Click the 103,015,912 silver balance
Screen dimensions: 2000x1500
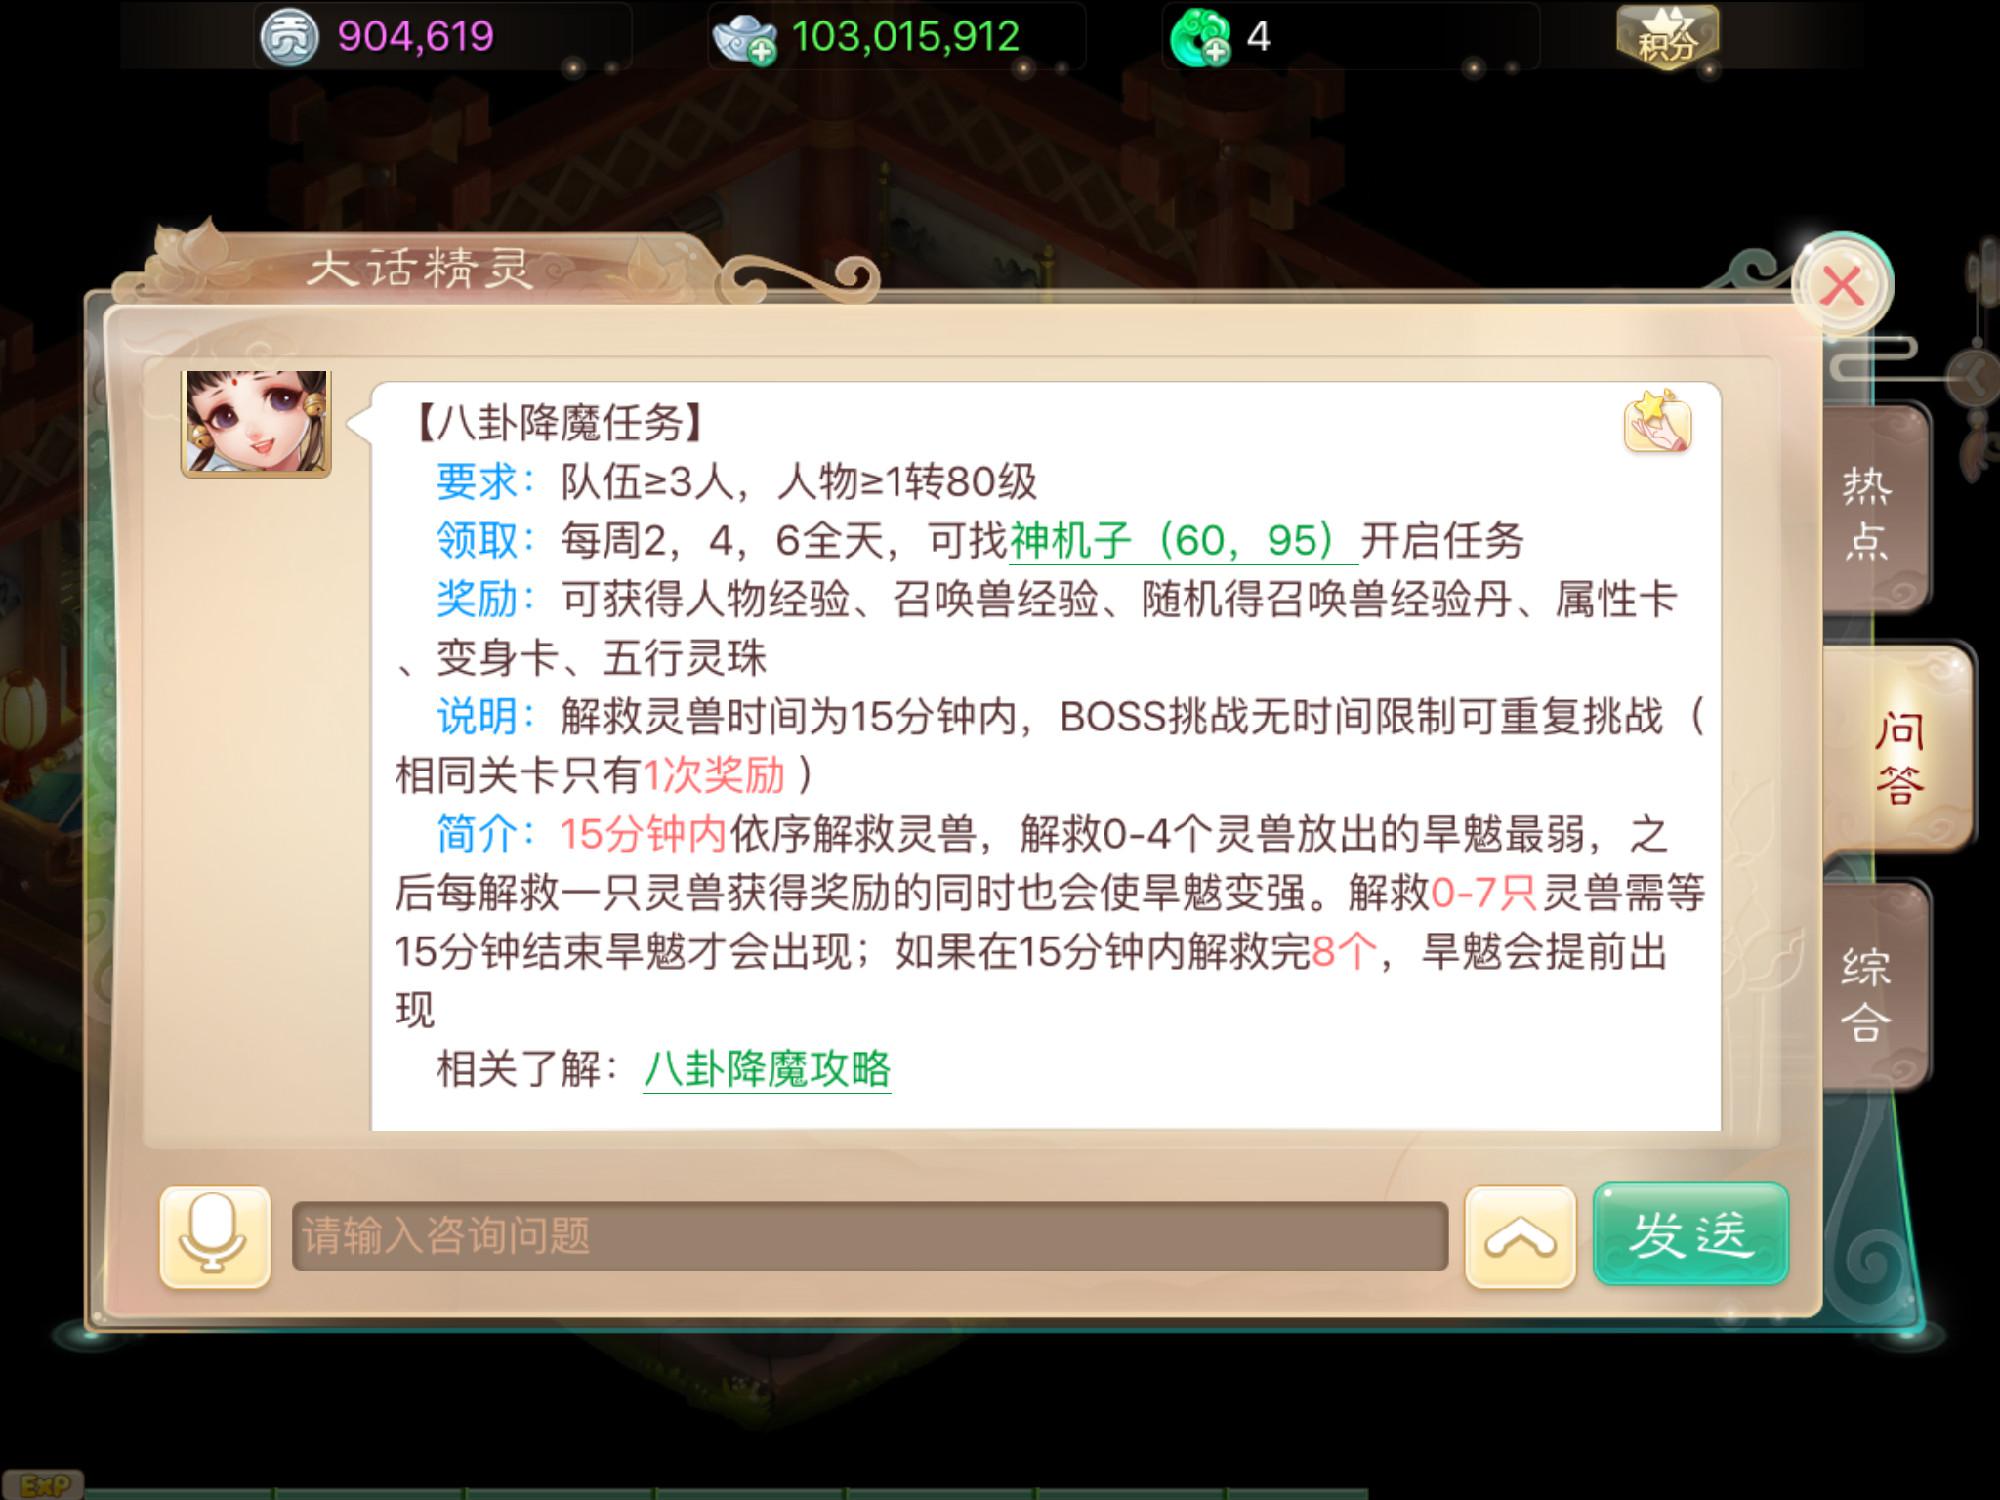click(905, 37)
